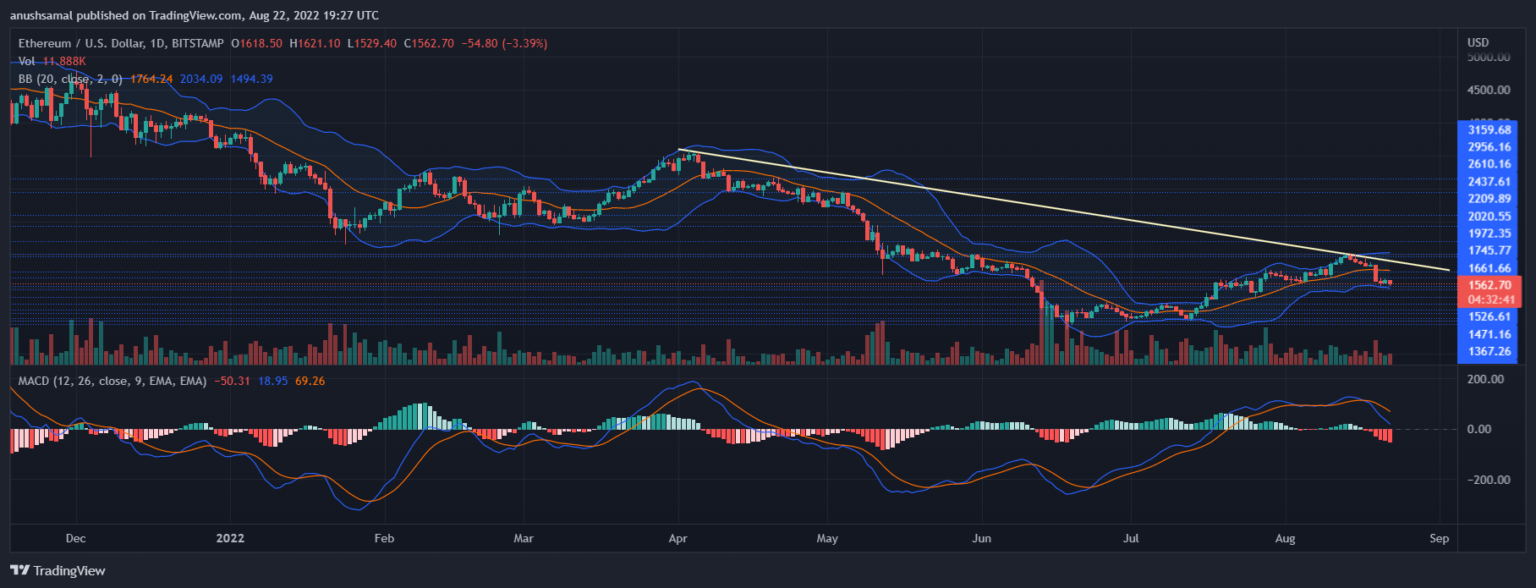Click the TradingView logo icon
Viewport: 1536px width, 588px height.
(x=20, y=571)
